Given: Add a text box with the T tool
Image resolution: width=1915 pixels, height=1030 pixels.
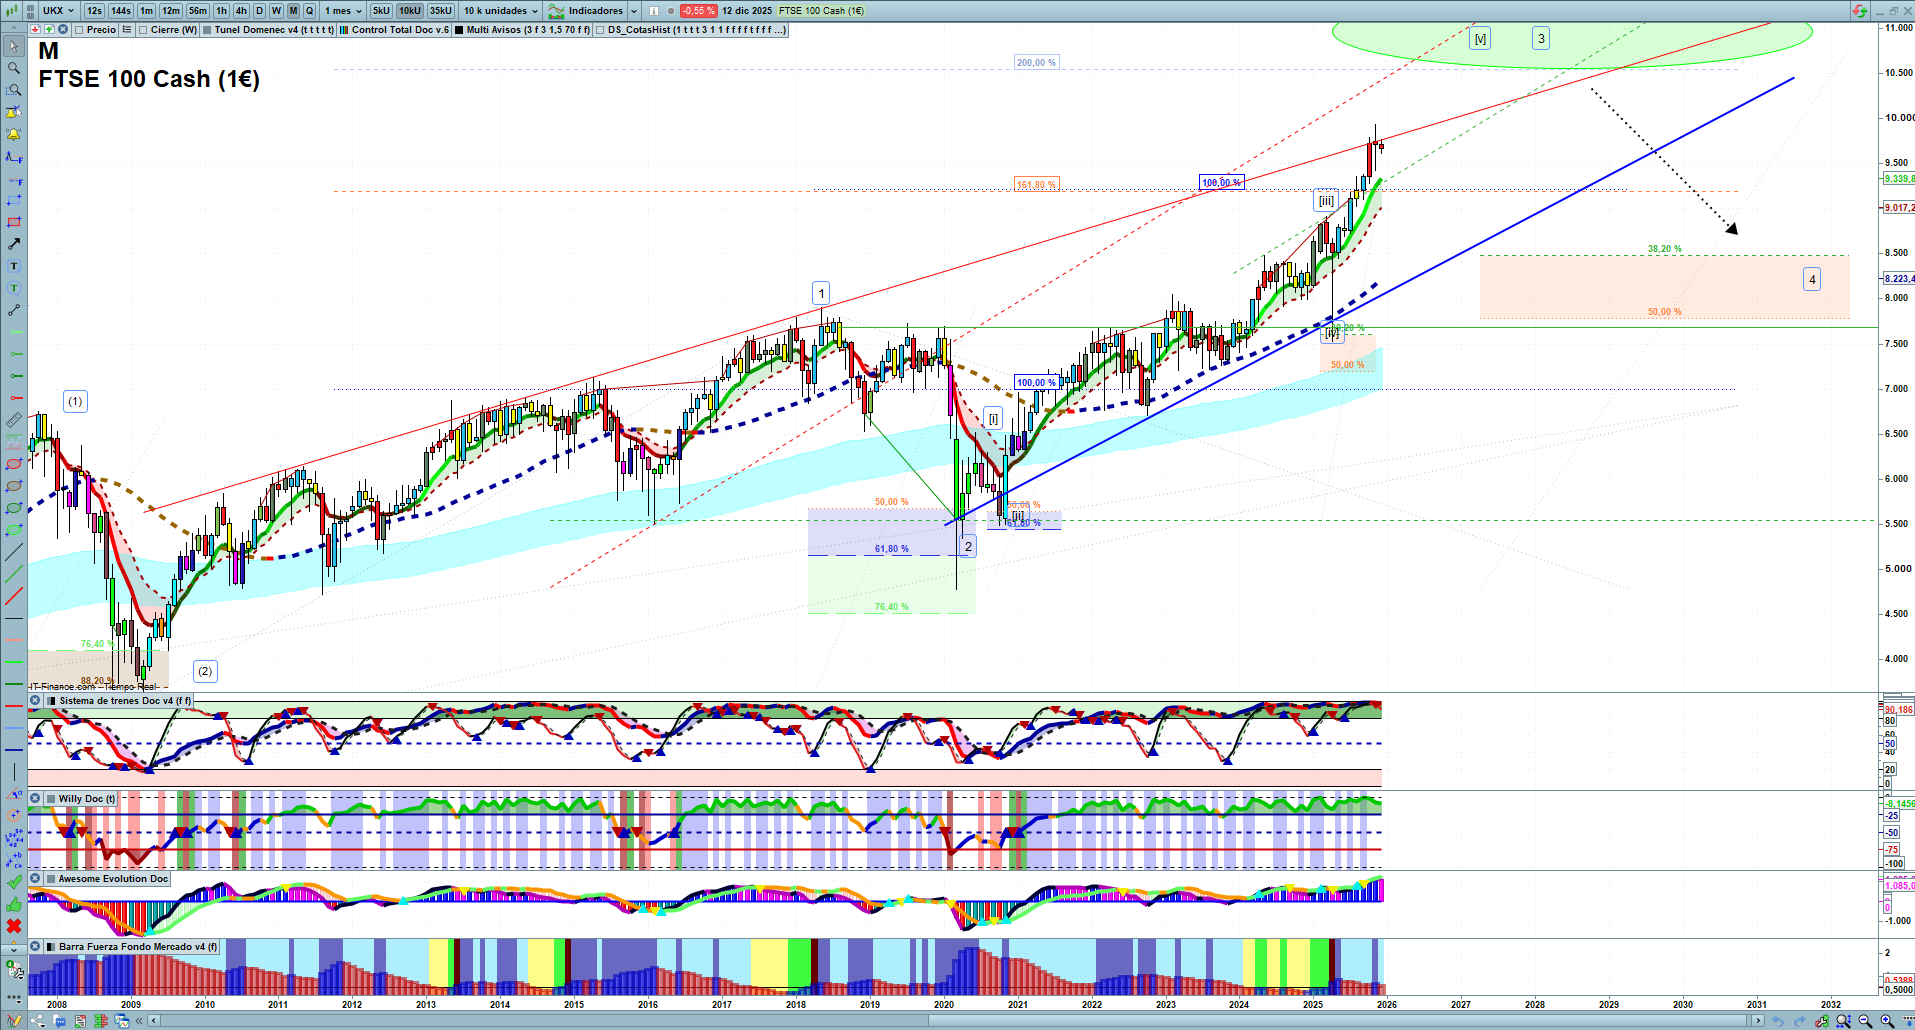Looking at the screenshot, I should point(14,266).
